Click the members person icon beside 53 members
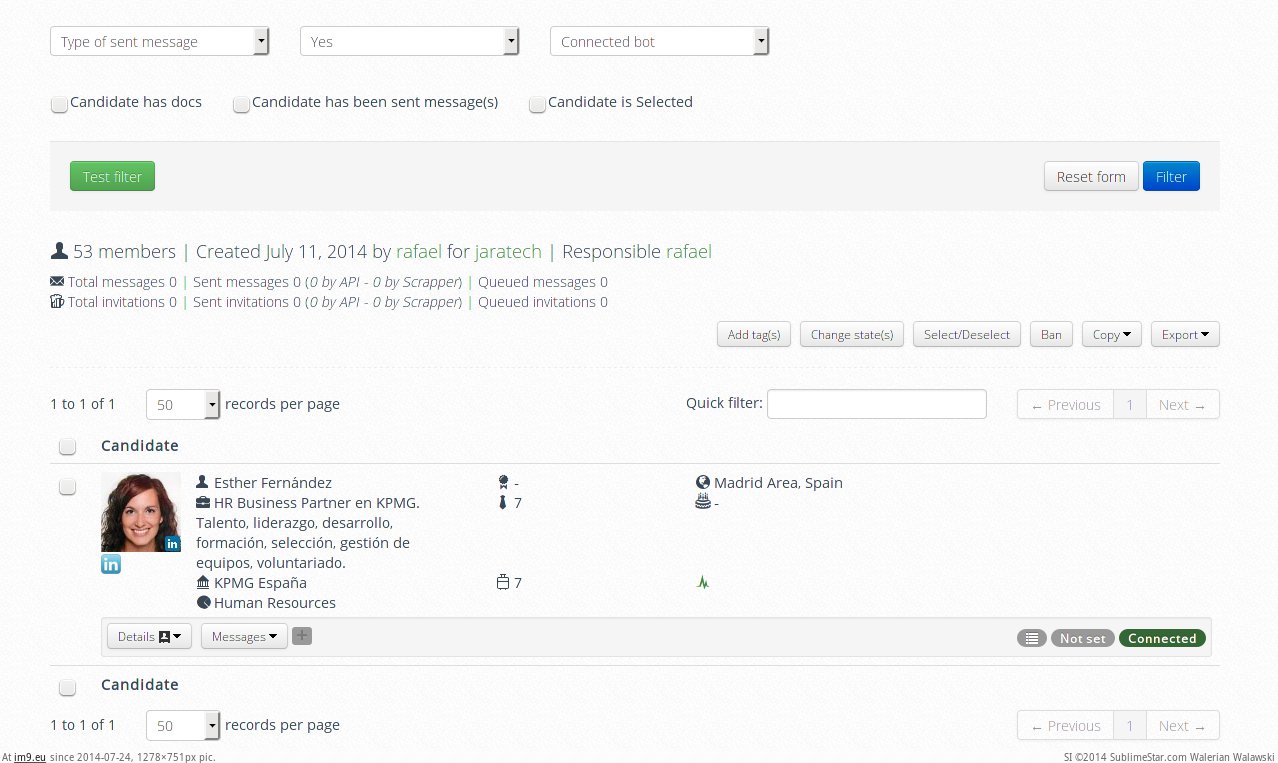This screenshot has width=1278, height=763. coord(59,251)
